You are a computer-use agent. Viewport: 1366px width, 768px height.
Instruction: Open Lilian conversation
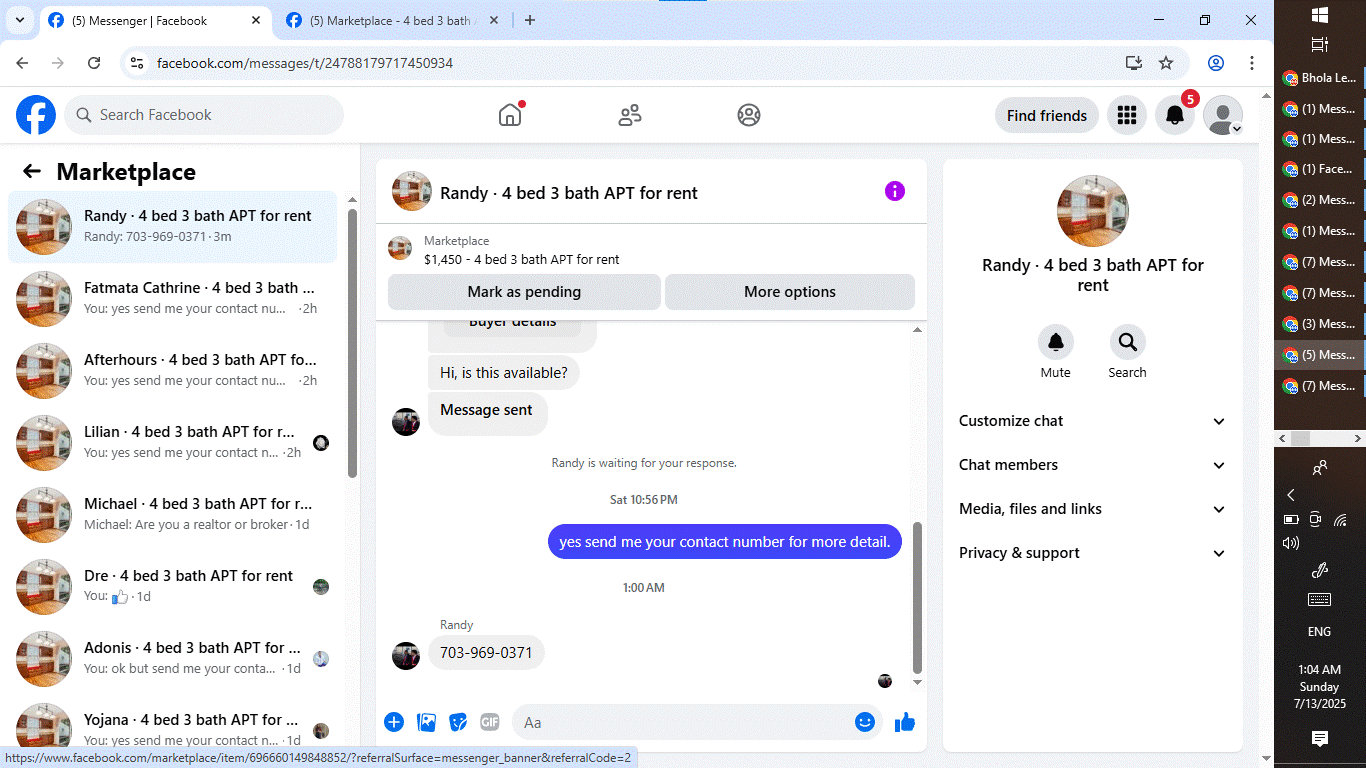(173, 443)
